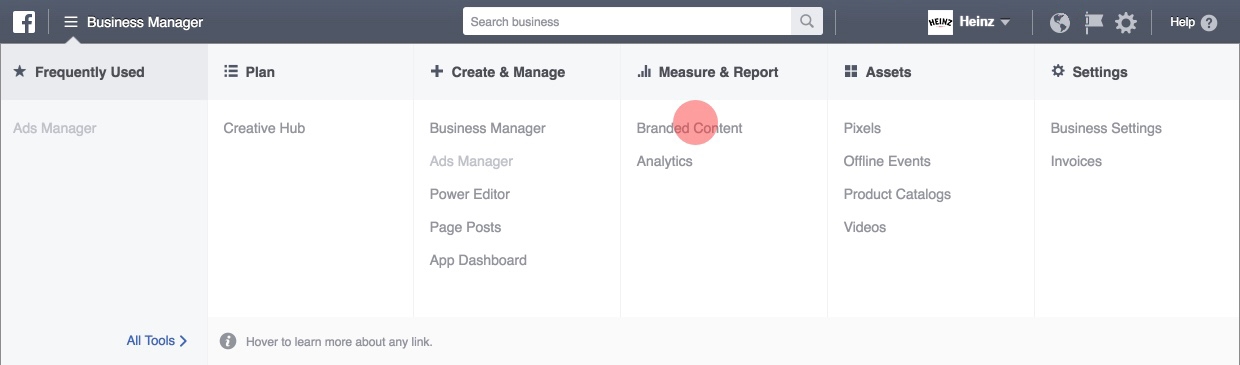1240x365 pixels.
Task: Click the Heinz logo thumbnail
Action: 940,22
